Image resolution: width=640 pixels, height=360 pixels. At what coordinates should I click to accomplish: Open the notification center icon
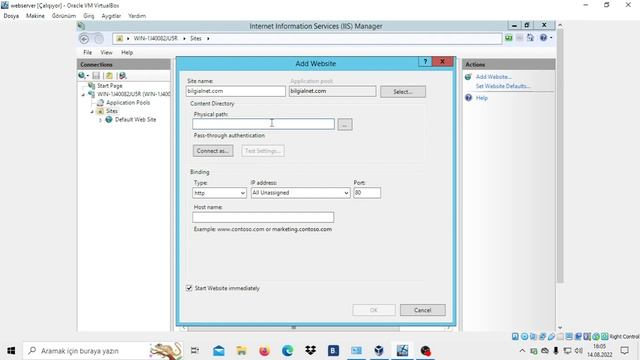click(624, 351)
